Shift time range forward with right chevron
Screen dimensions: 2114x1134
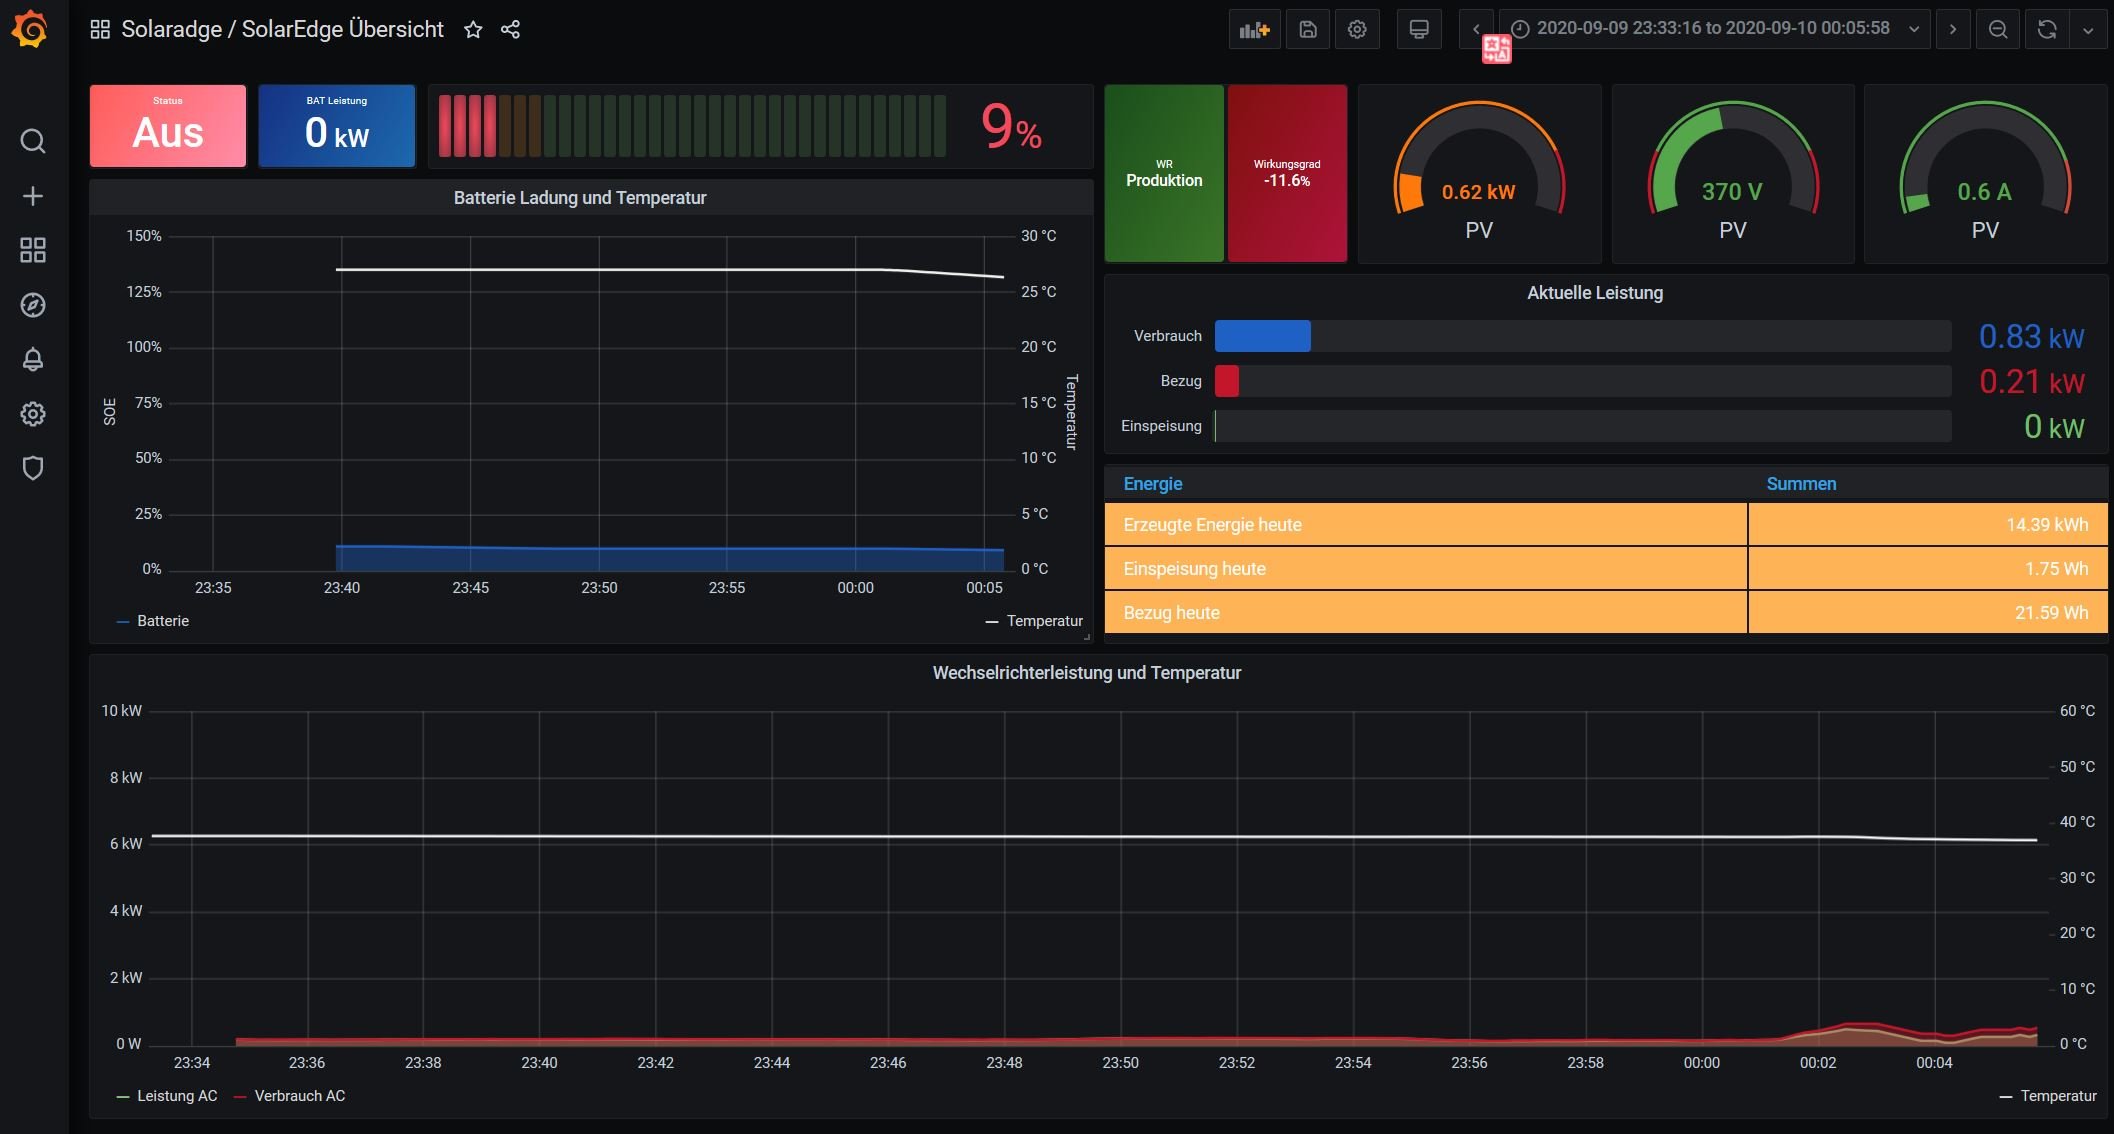[1953, 30]
